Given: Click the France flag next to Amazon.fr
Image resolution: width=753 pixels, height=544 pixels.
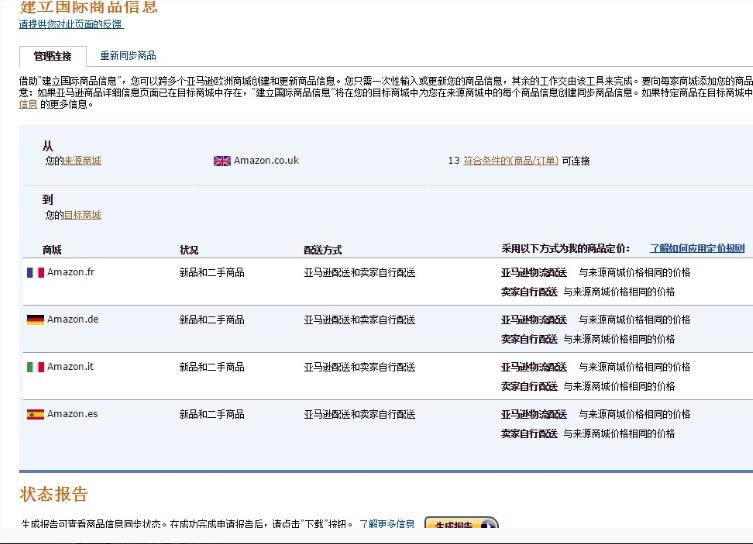Looking at the screenshot, I should 36,273.
